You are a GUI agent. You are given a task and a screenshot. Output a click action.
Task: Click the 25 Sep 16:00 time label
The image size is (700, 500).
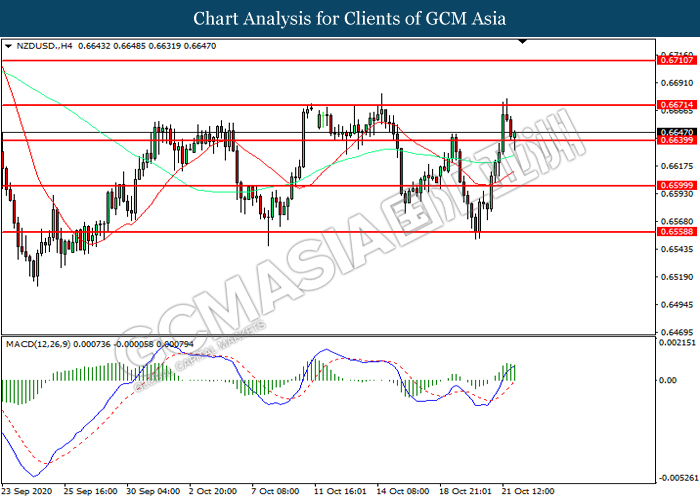tap(91, 492)
